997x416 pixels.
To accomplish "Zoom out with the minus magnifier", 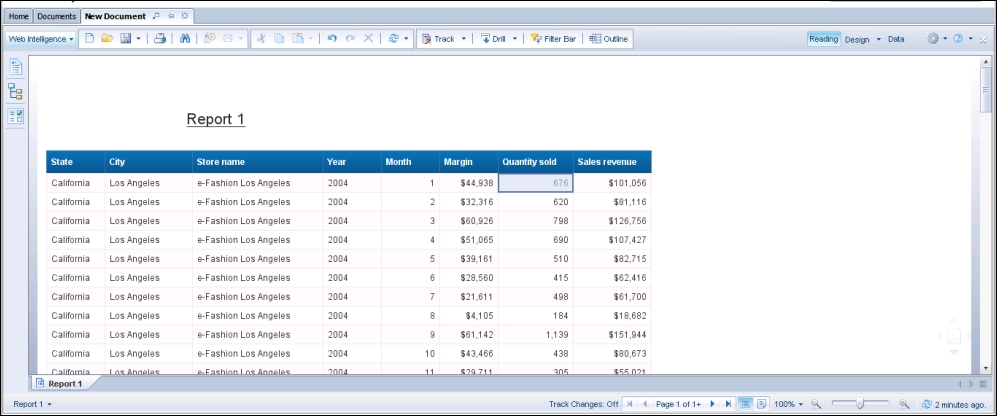I will click(x=816, y=404).
